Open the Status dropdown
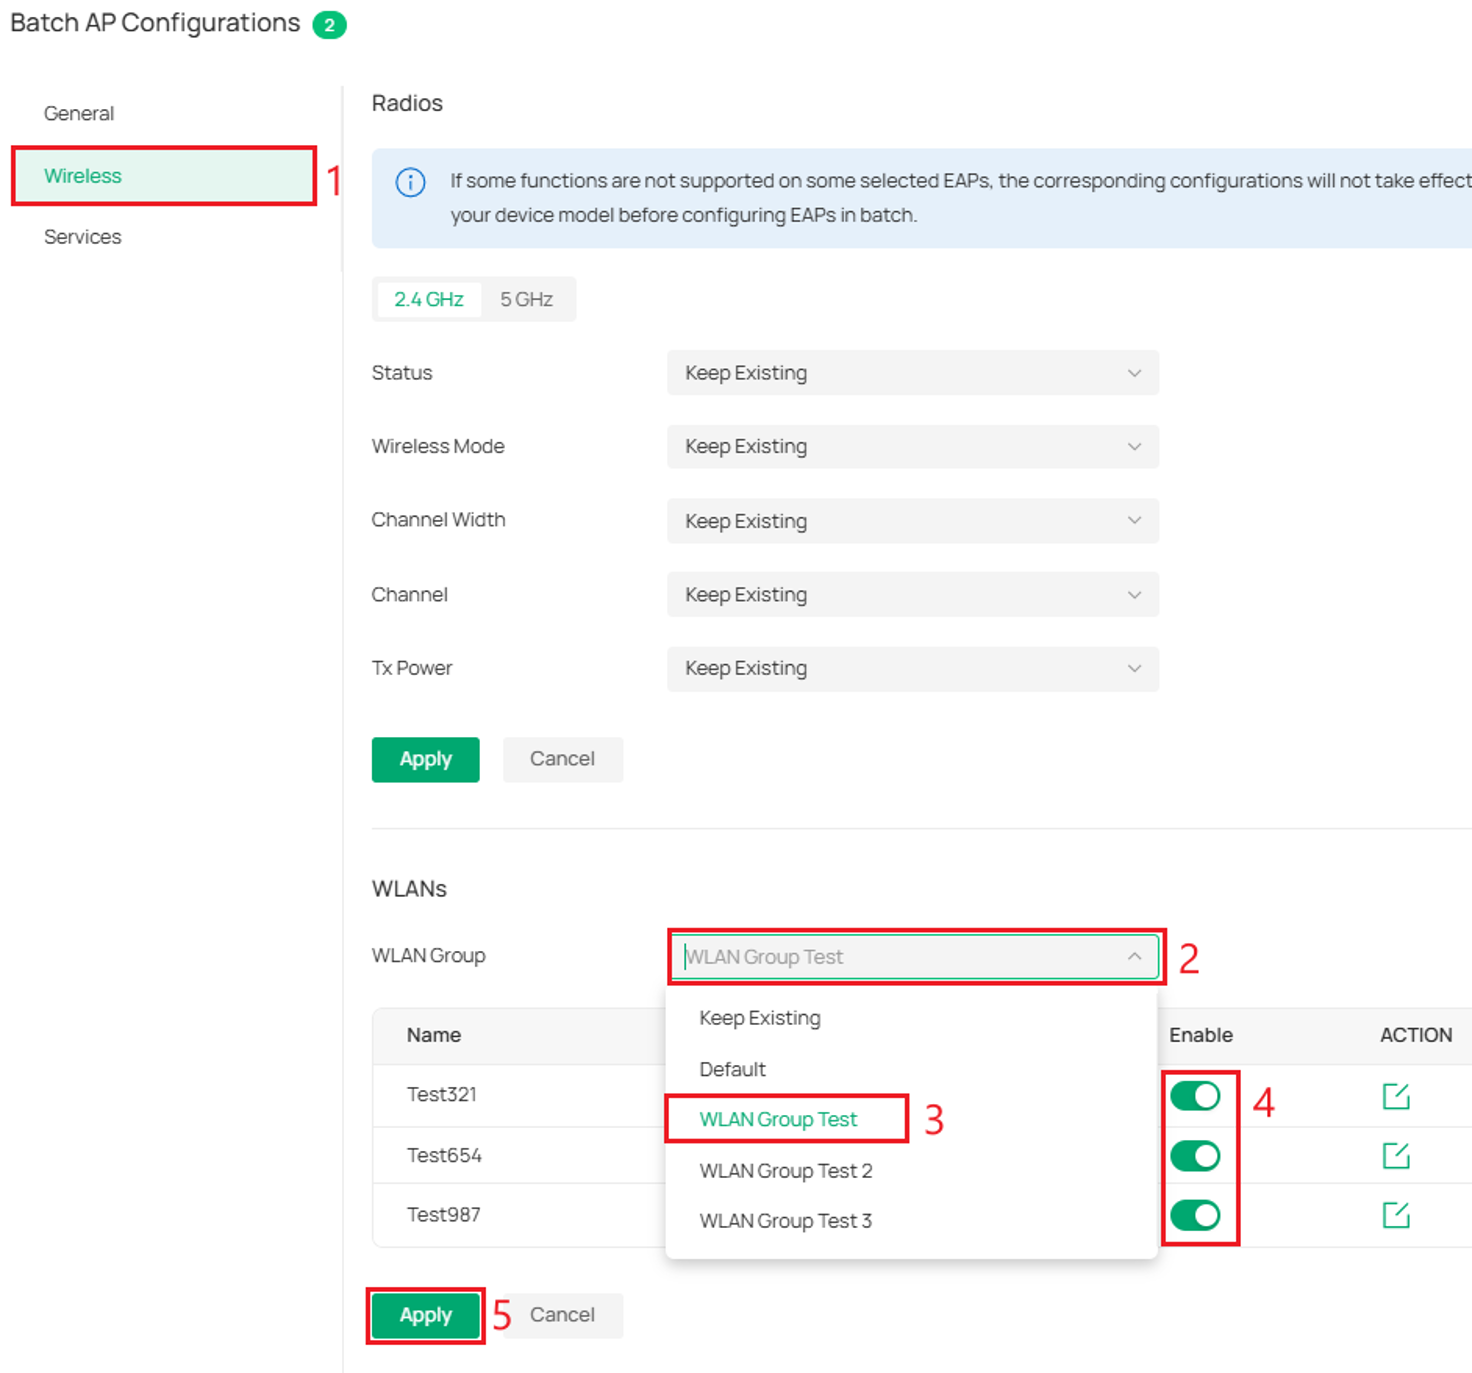Screen dimensions: 1472x1373 (912, 372)
